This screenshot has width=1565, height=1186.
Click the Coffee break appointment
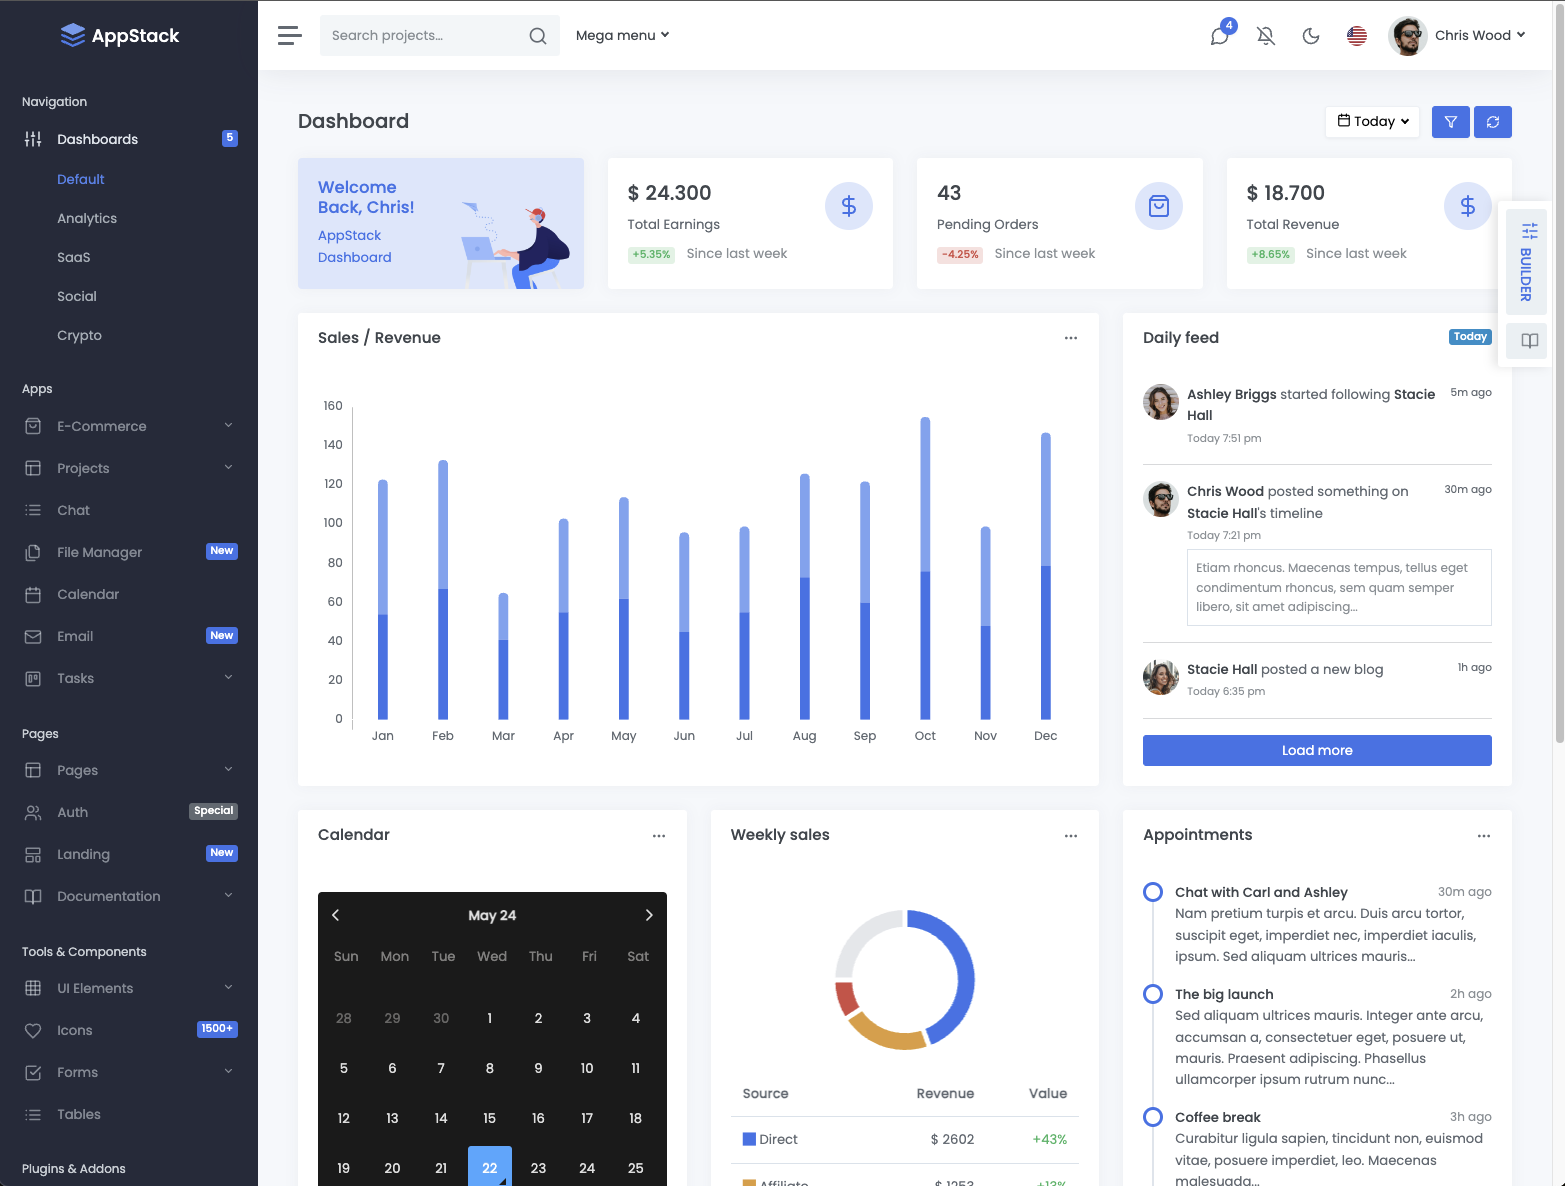(x=1218, y=1117)
